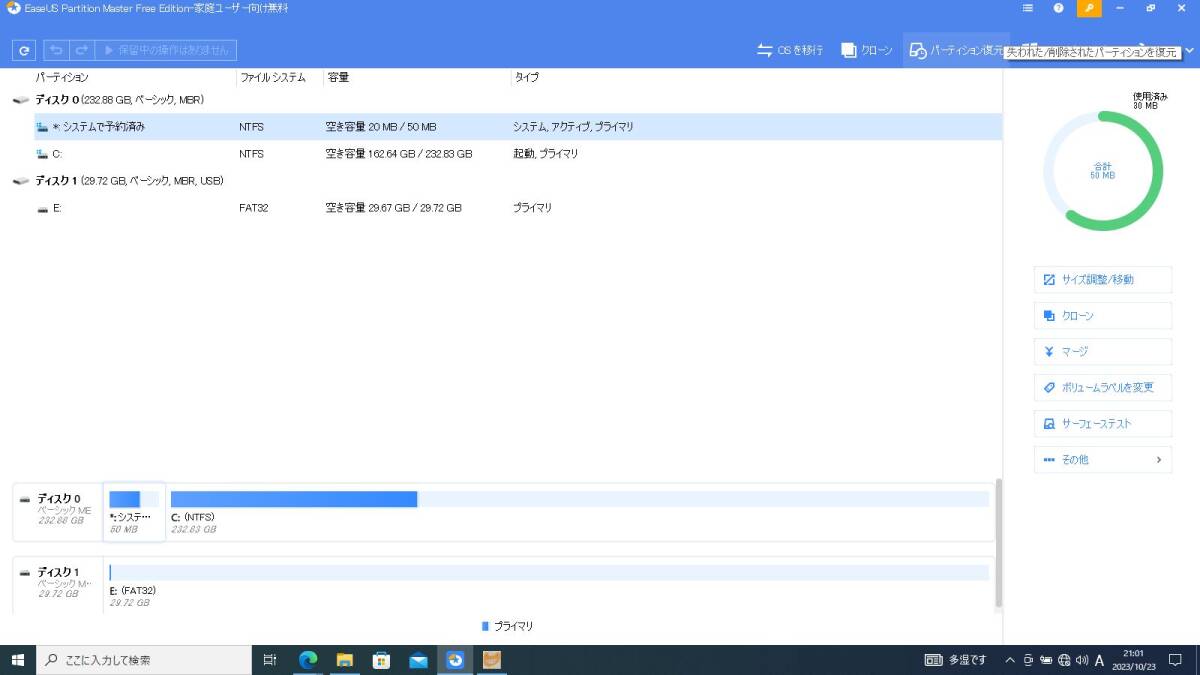Click the '起動, プライマリ' type cell
The width and height of the screenshot is (1200, 675).
point(546,154)
